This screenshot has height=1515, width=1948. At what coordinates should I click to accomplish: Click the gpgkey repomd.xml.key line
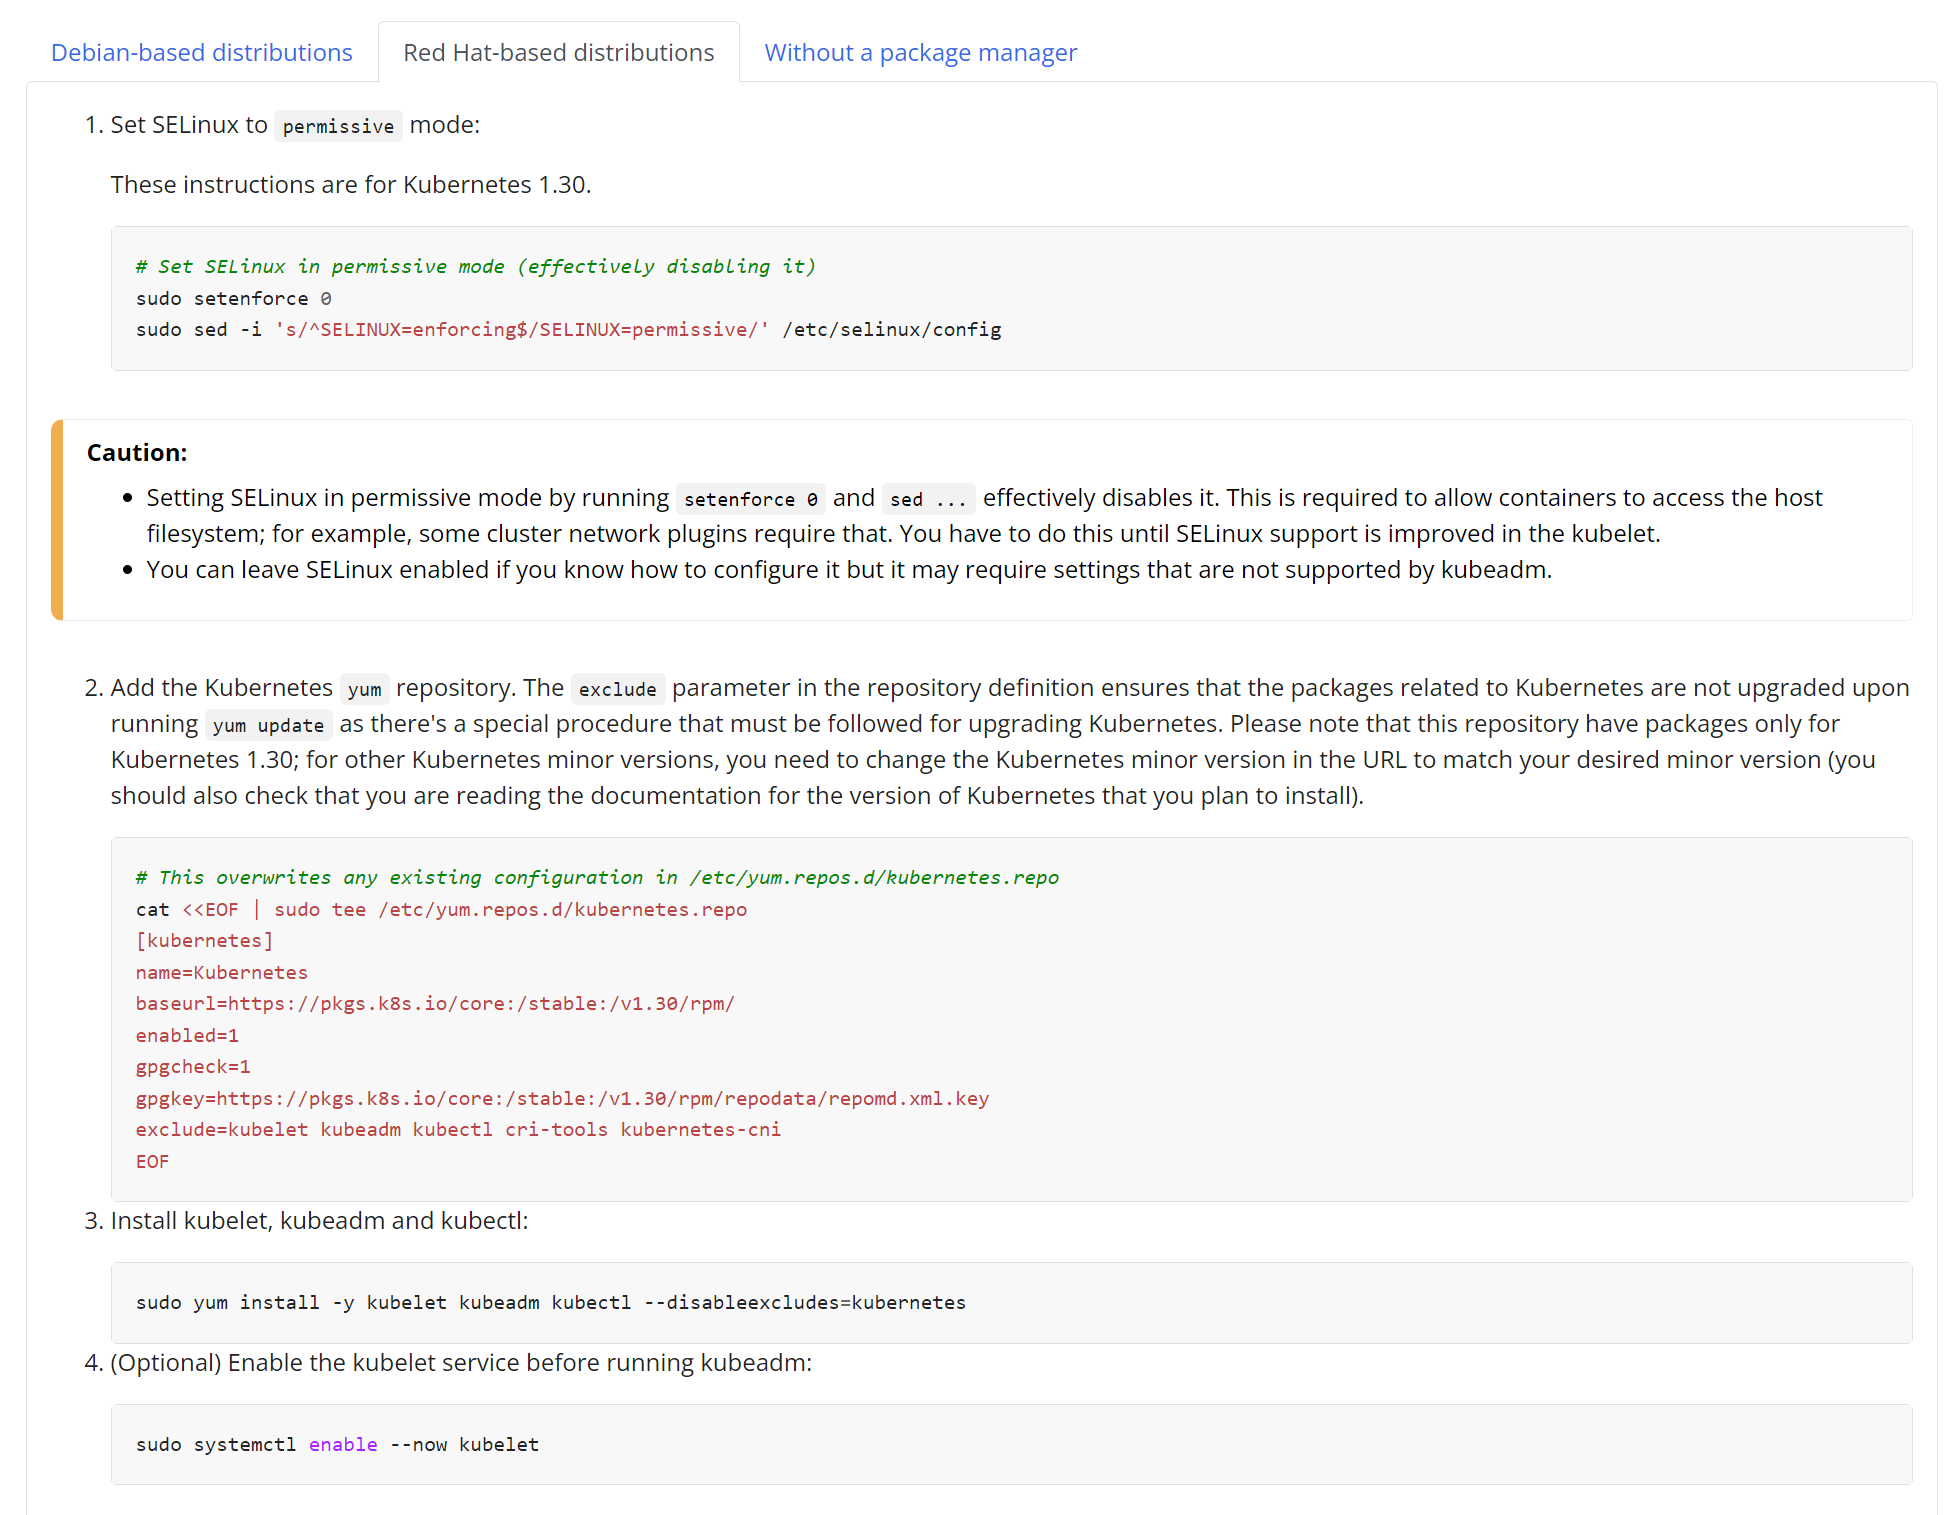point(561,1099)
